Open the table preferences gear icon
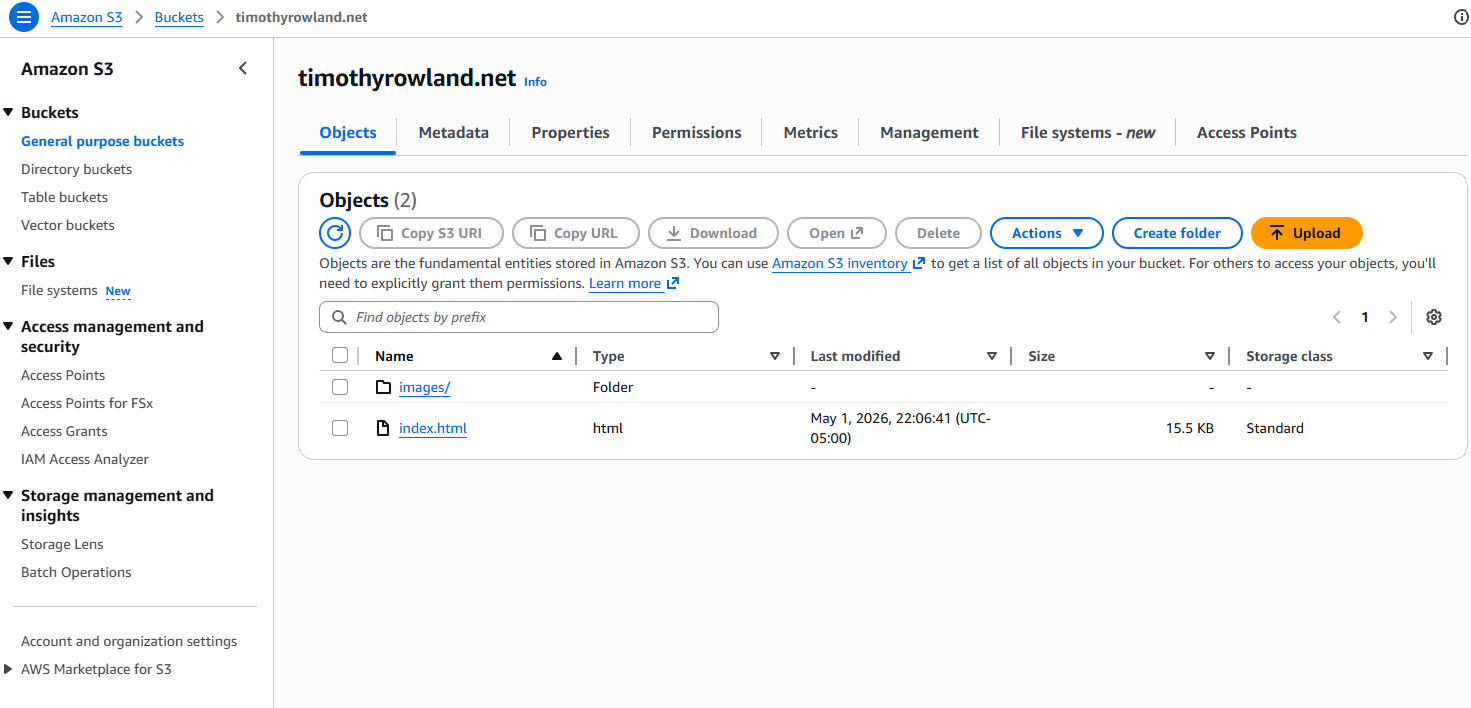 1434,317
